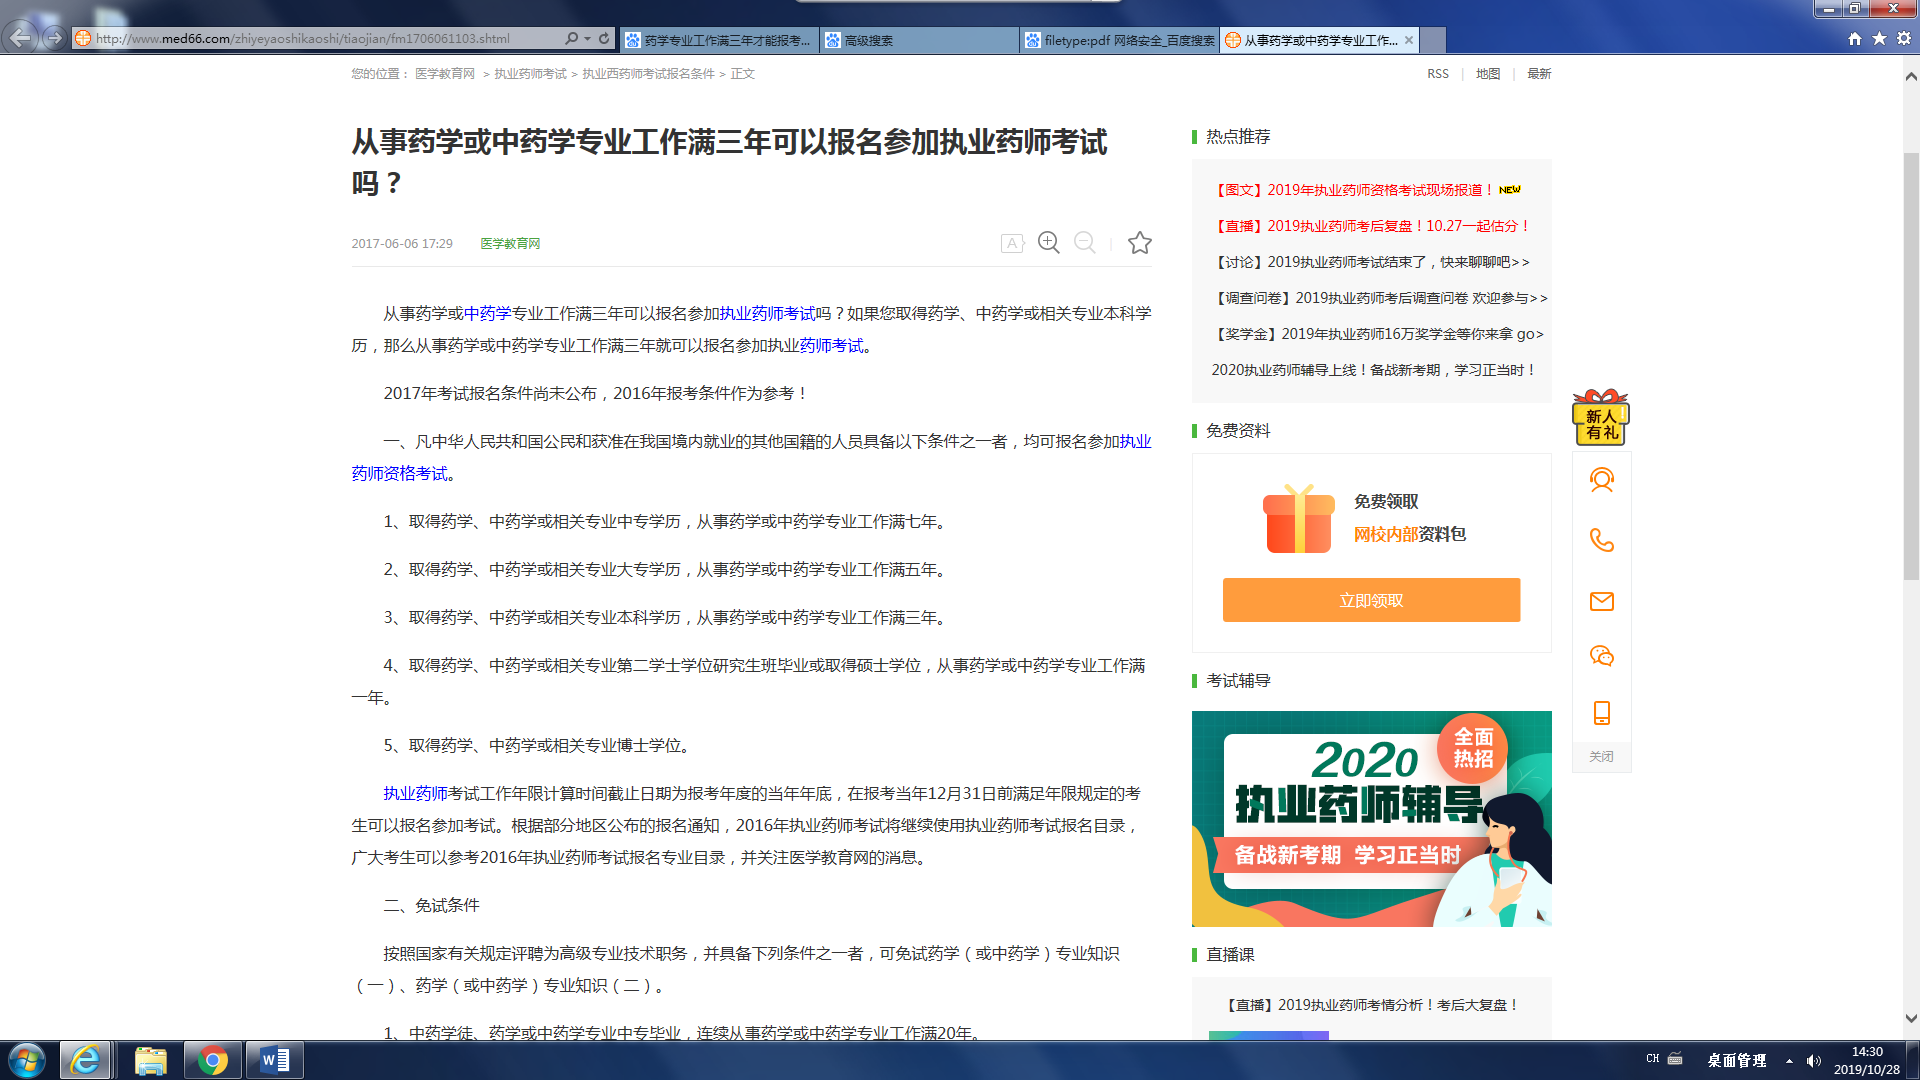Open Google Chrome from the taskbar
The height and width of the screenshot is (1080, 1920).
tap(212, 1060)
